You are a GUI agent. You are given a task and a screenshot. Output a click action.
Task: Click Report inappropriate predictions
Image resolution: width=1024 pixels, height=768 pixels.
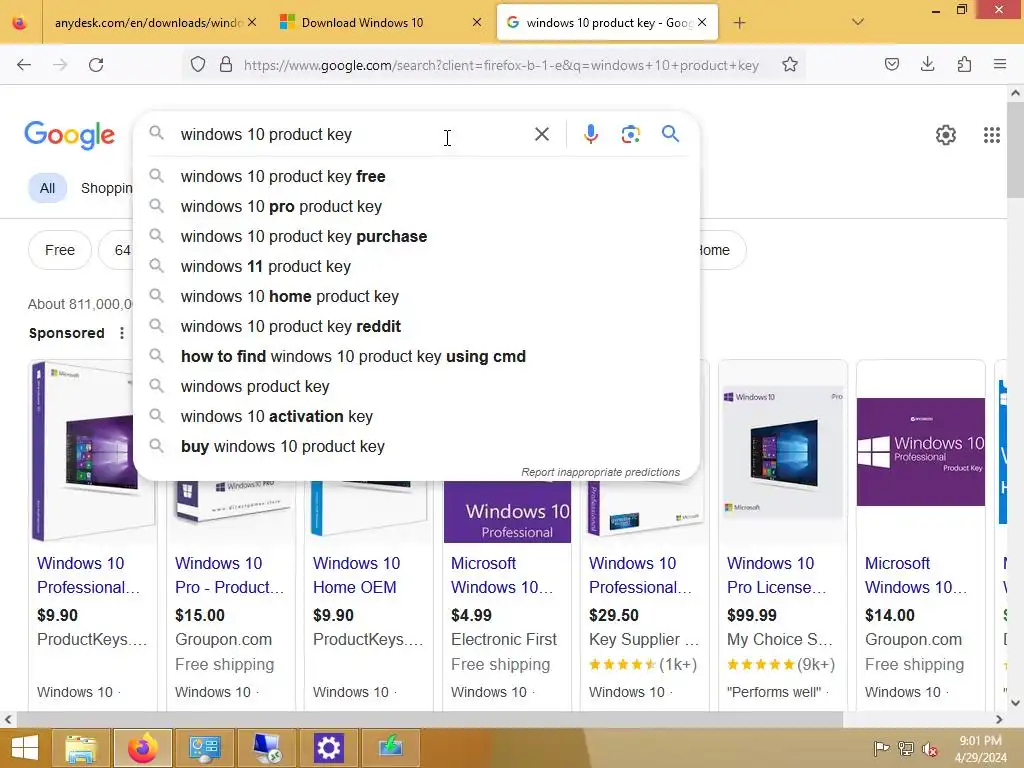tap(600, 472)
